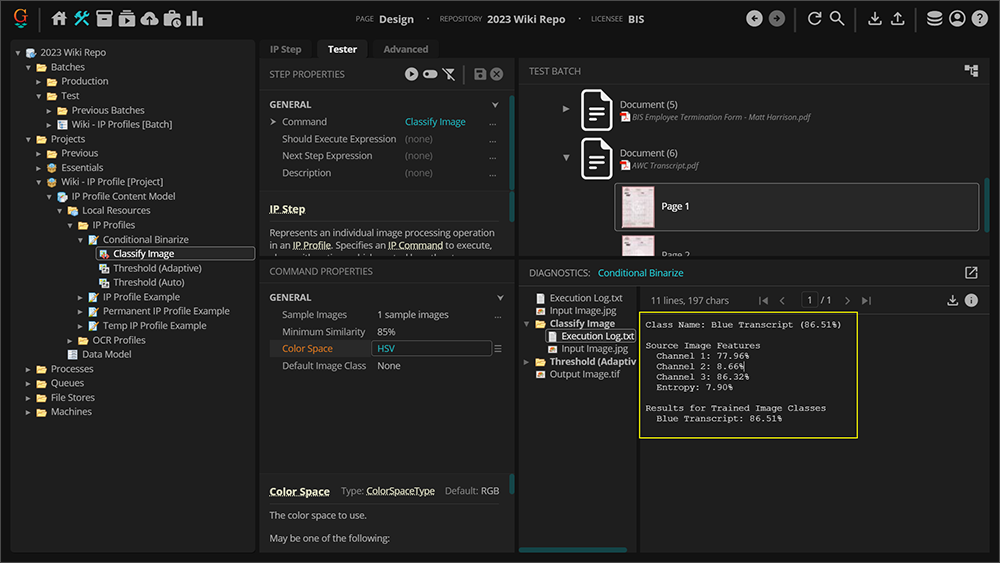Collapse the Classify Image diagnostics folder

pos(528,324)
